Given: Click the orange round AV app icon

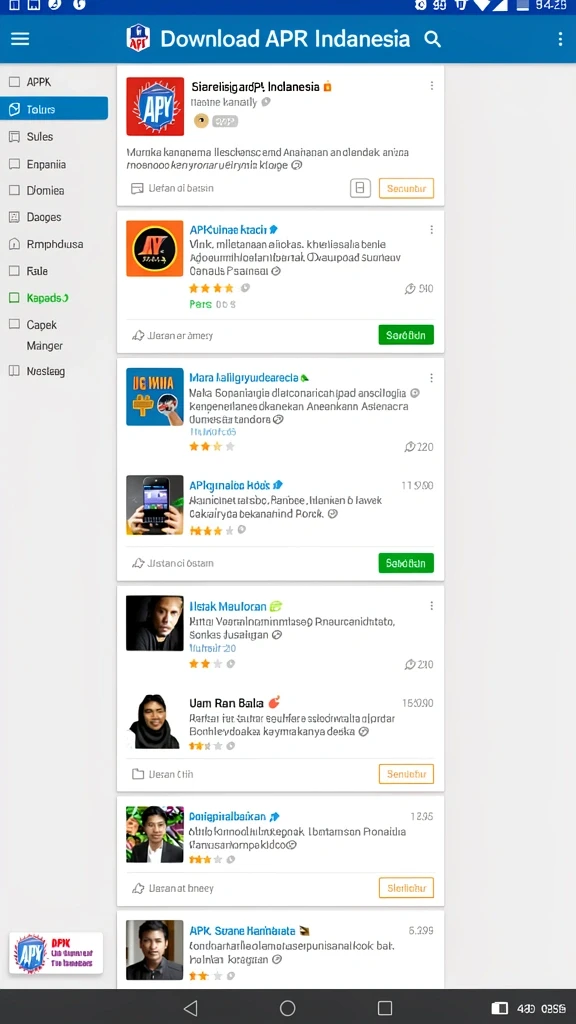Looking at the screenshot, I should pyautogui.click(x=155, y=248).
